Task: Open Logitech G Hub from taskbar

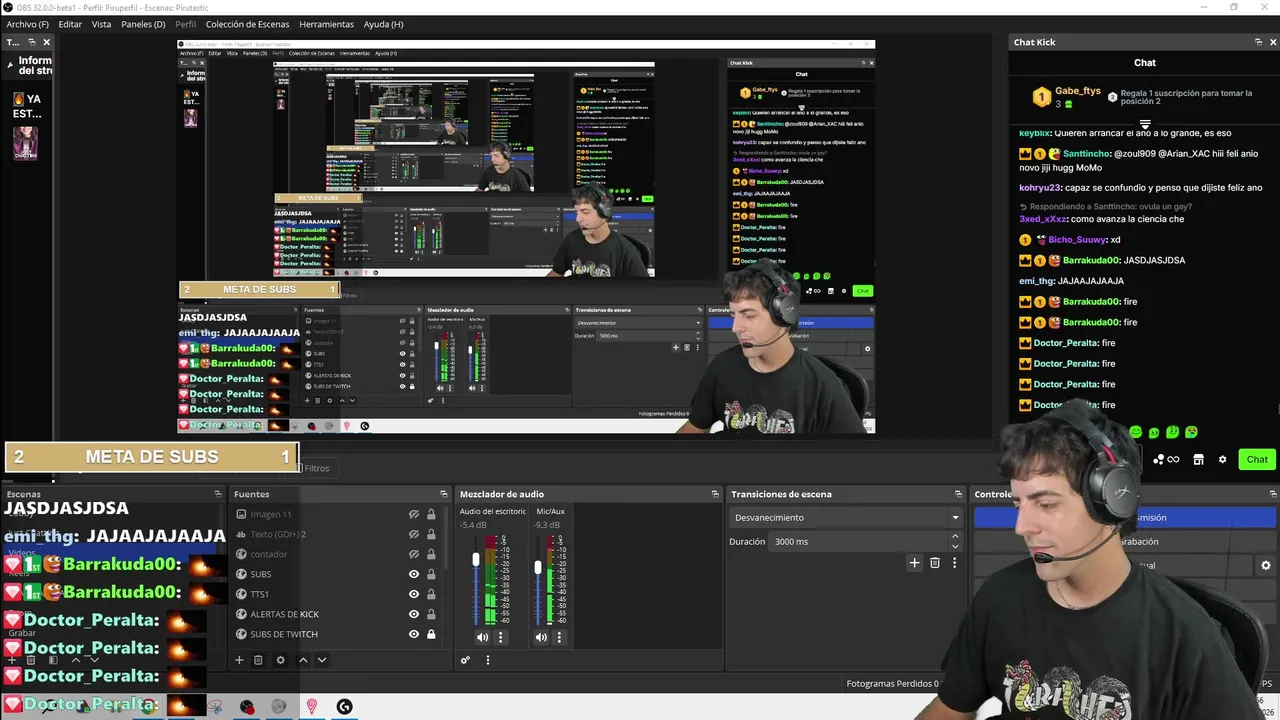Action: click(345, 706)
